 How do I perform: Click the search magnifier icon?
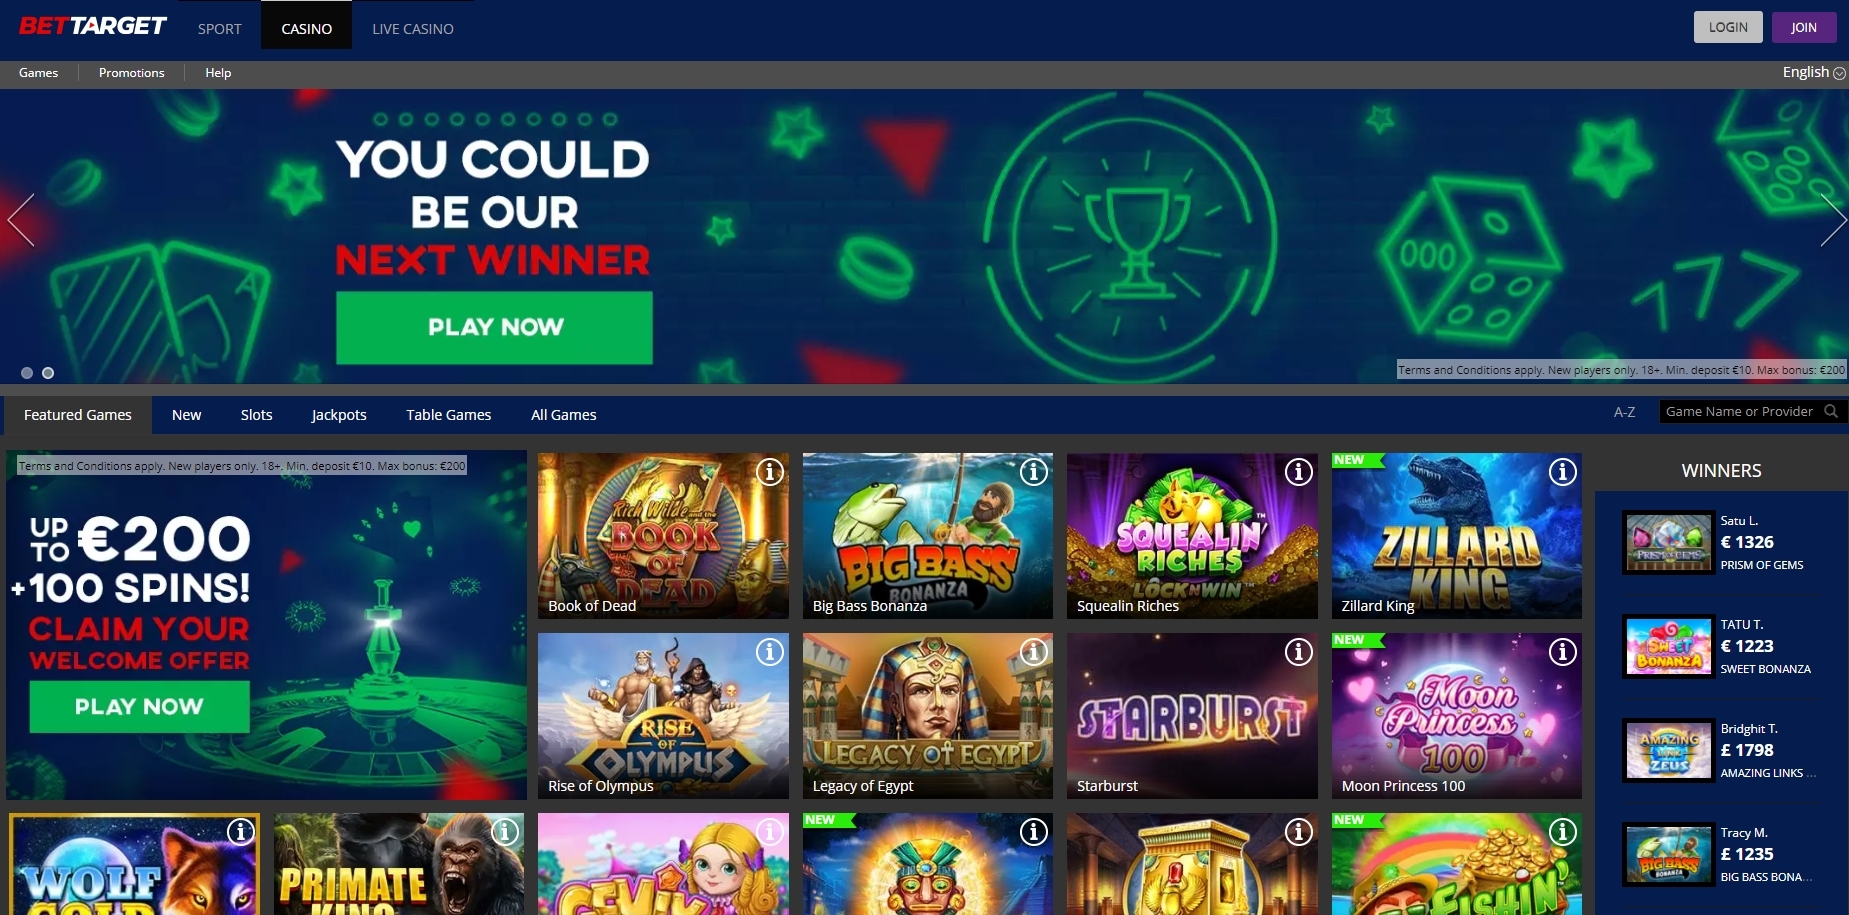point(1831,411)
